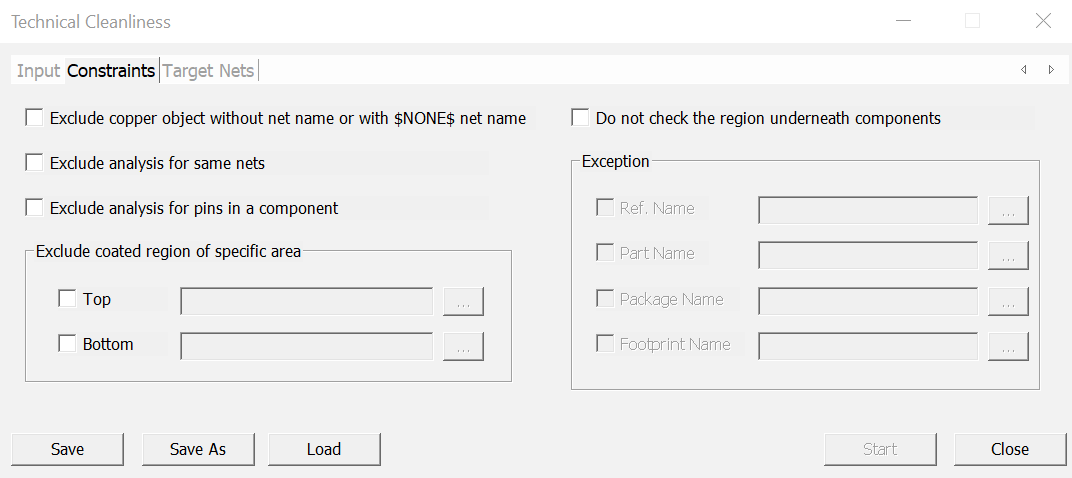The width and height of the screenshot is (1072, 478).
Task: Check the Top coated region checkbox
Action: [67, 299]
